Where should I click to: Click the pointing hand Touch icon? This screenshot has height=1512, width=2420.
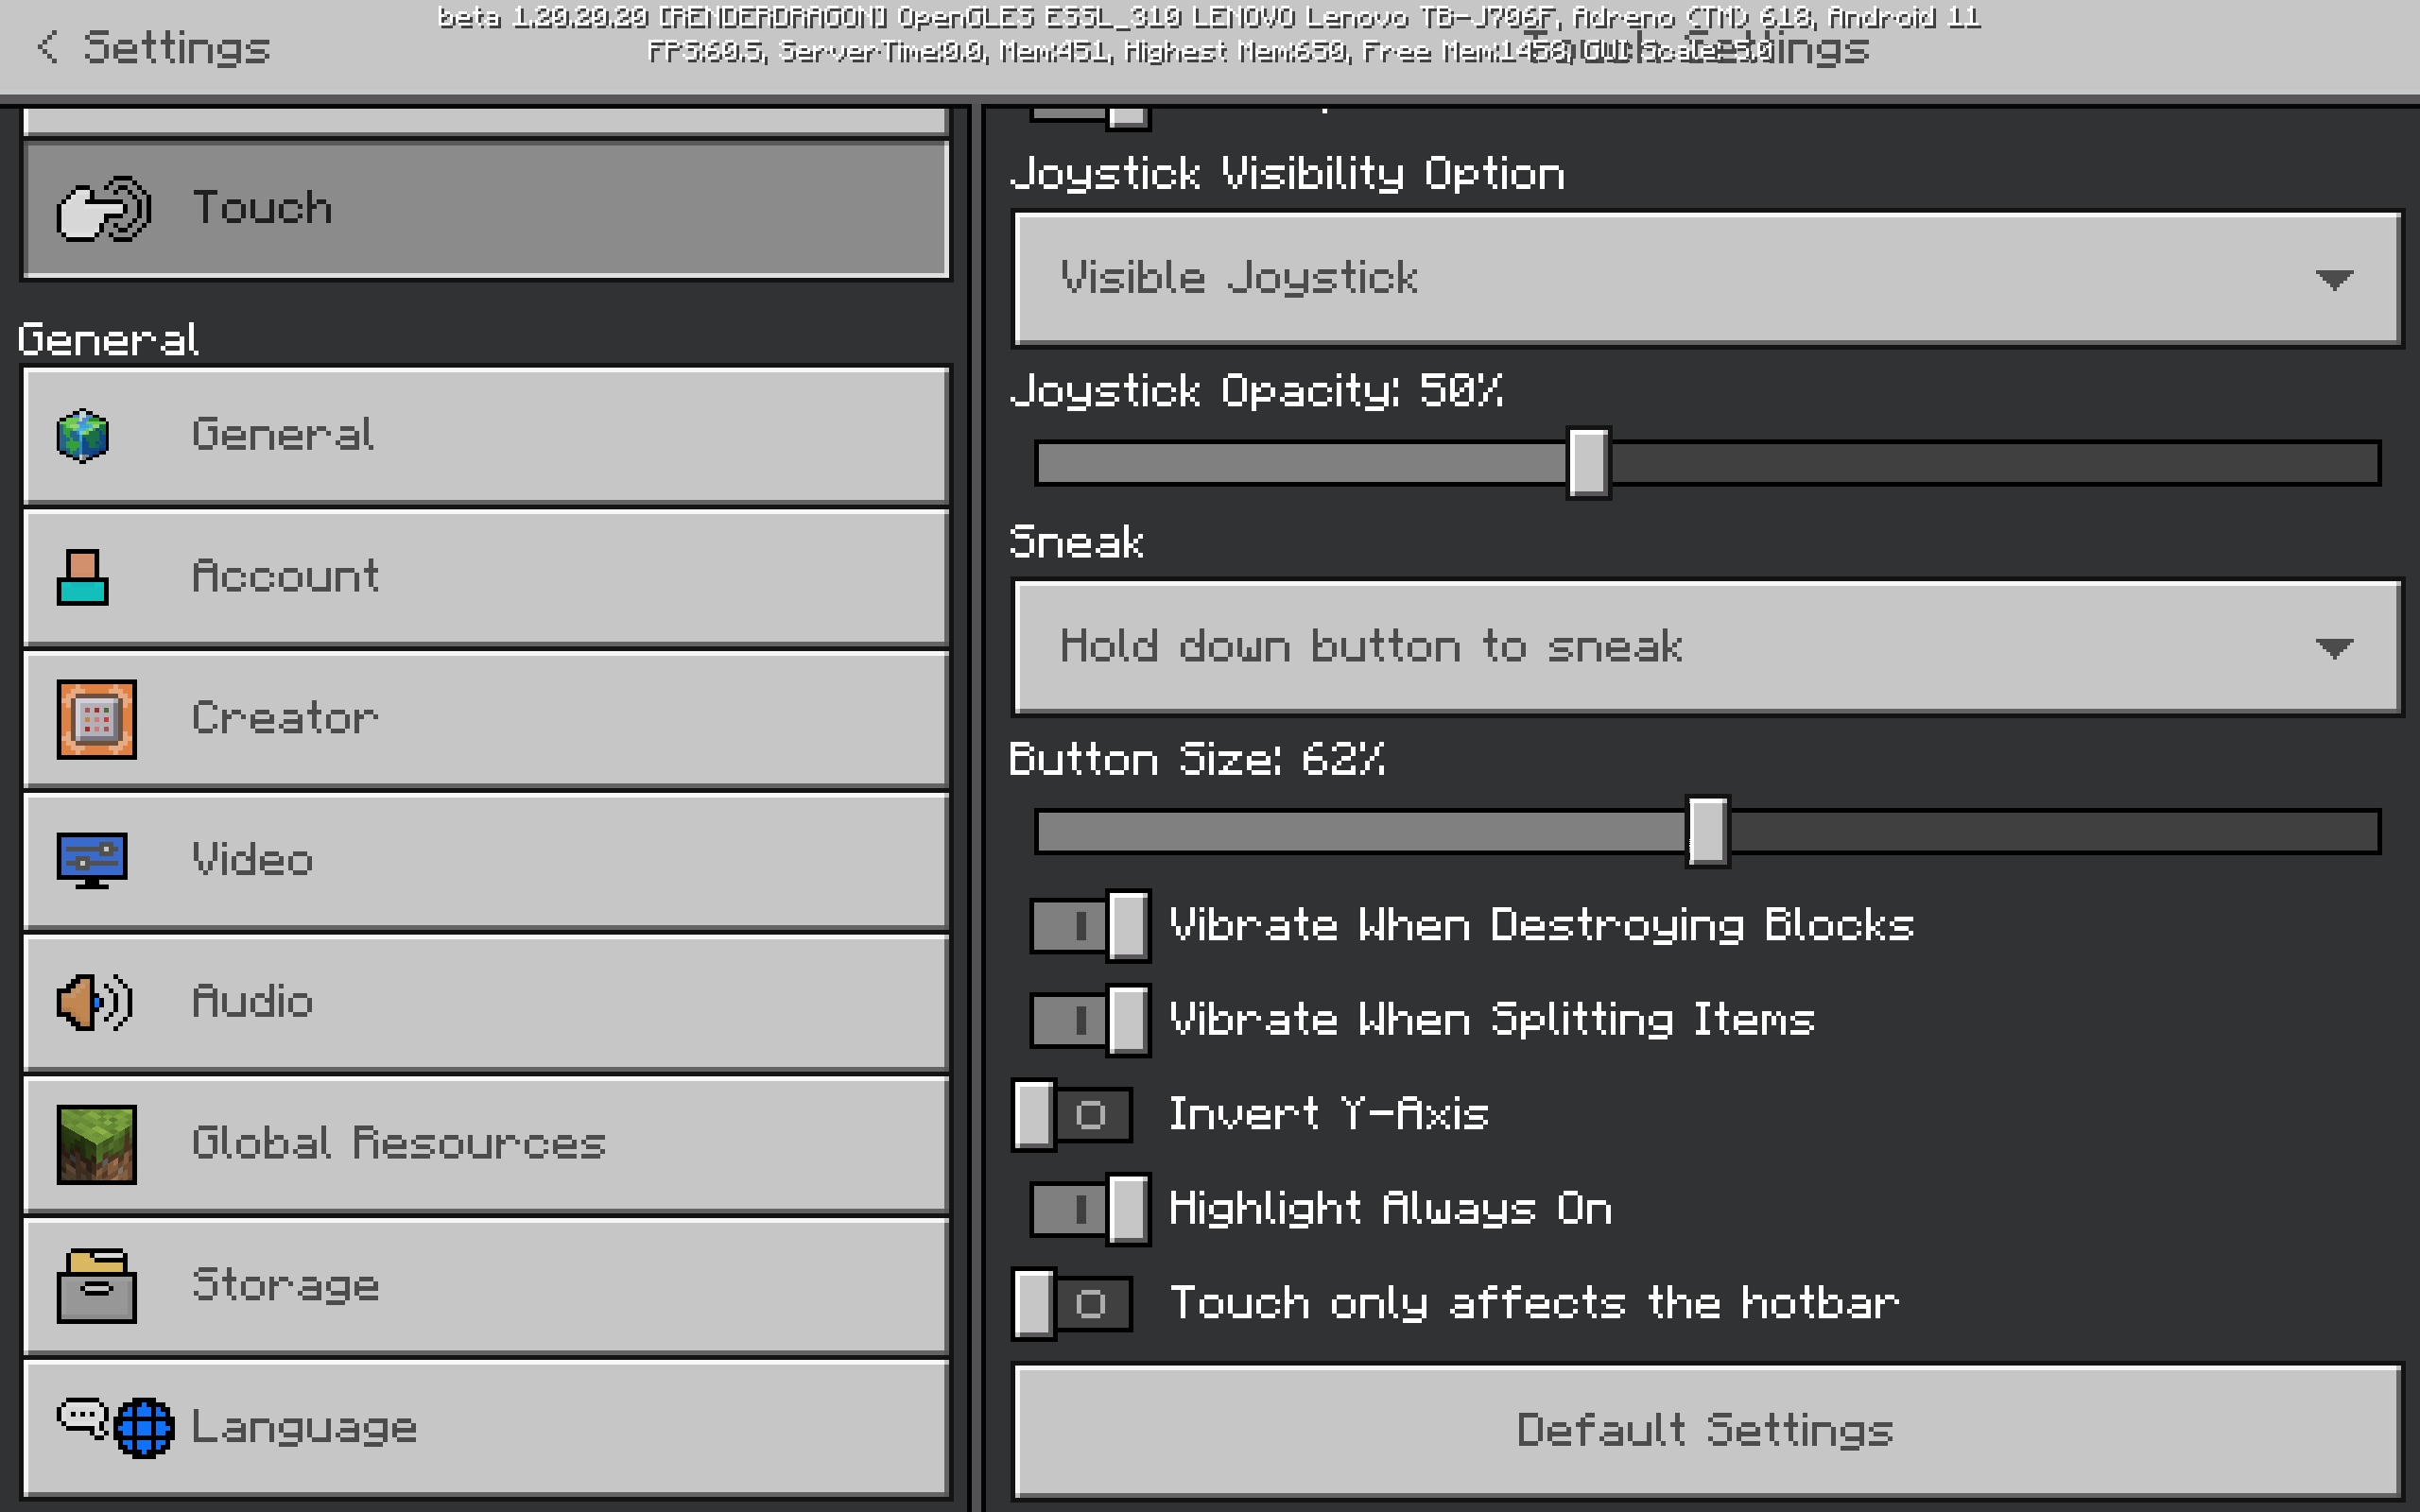click(x=103, y=209)
